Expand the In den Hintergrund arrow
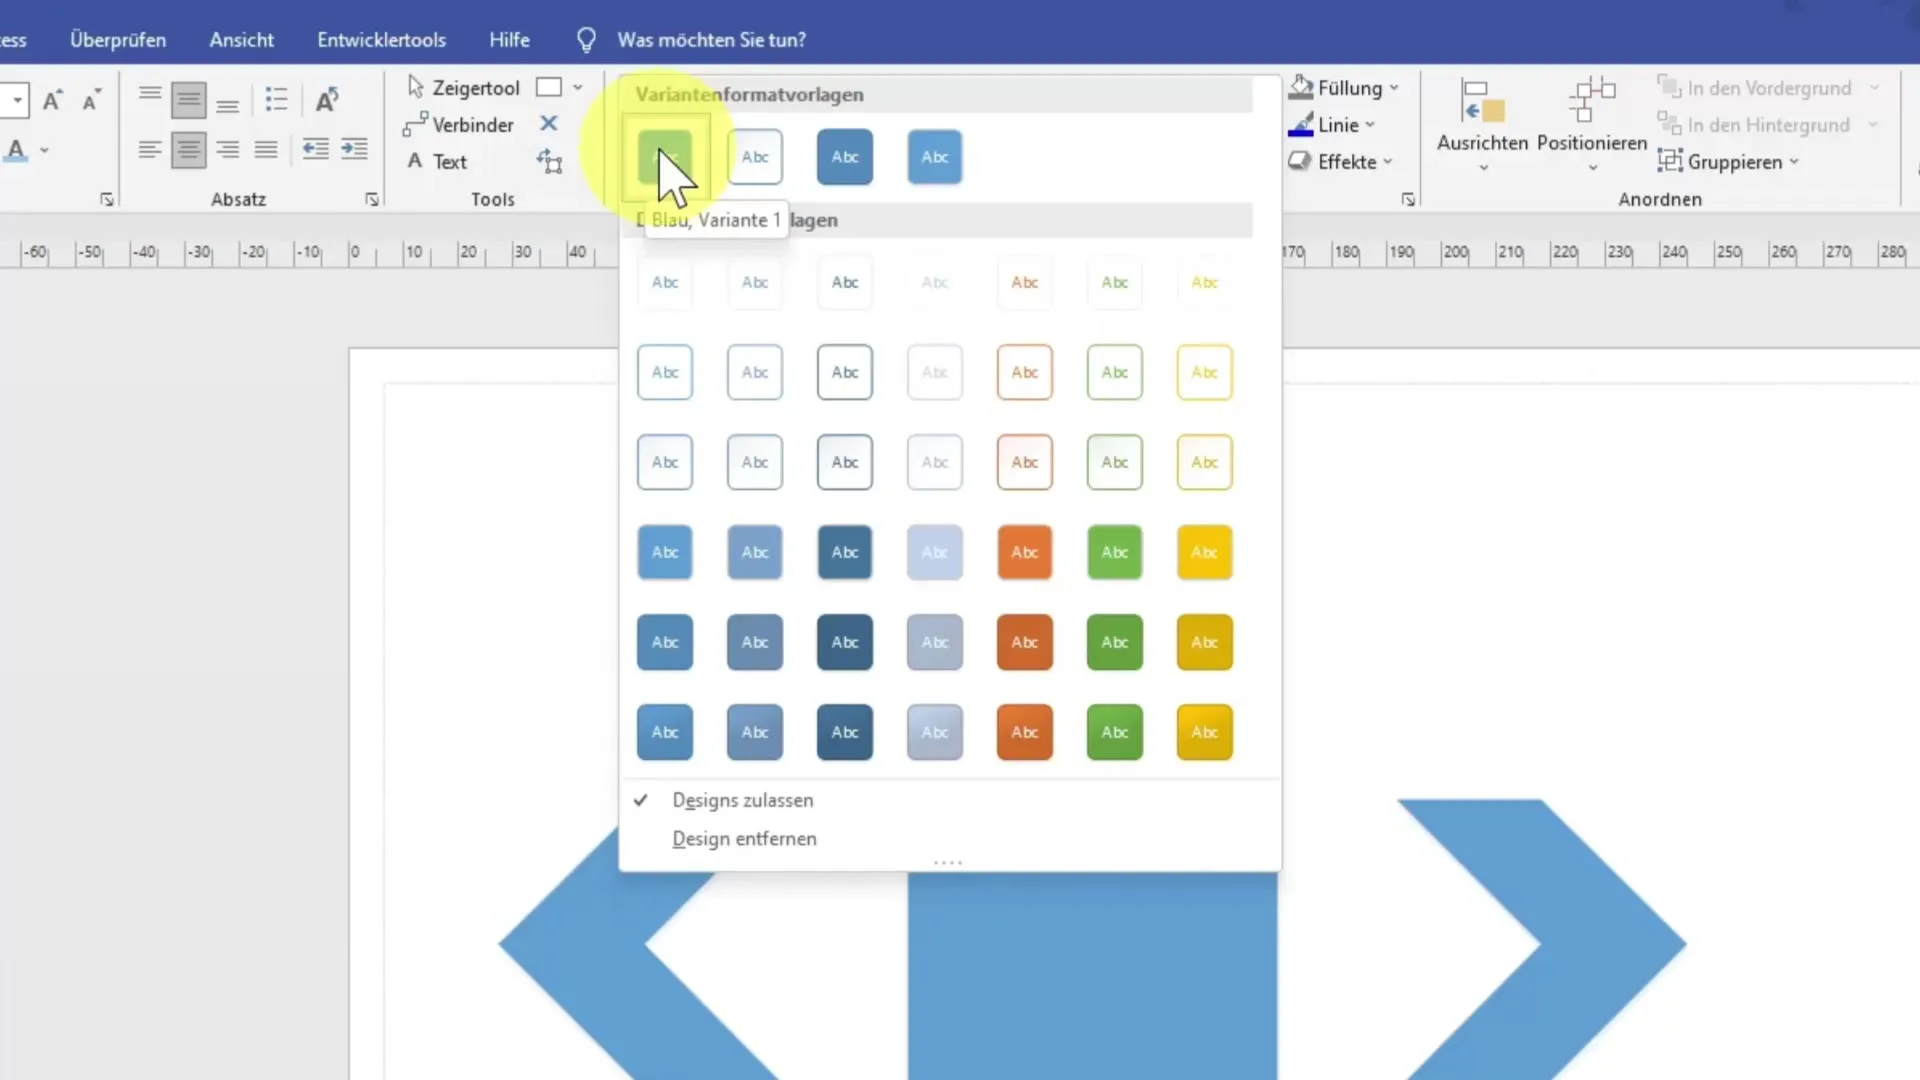 pos(1873,125)
